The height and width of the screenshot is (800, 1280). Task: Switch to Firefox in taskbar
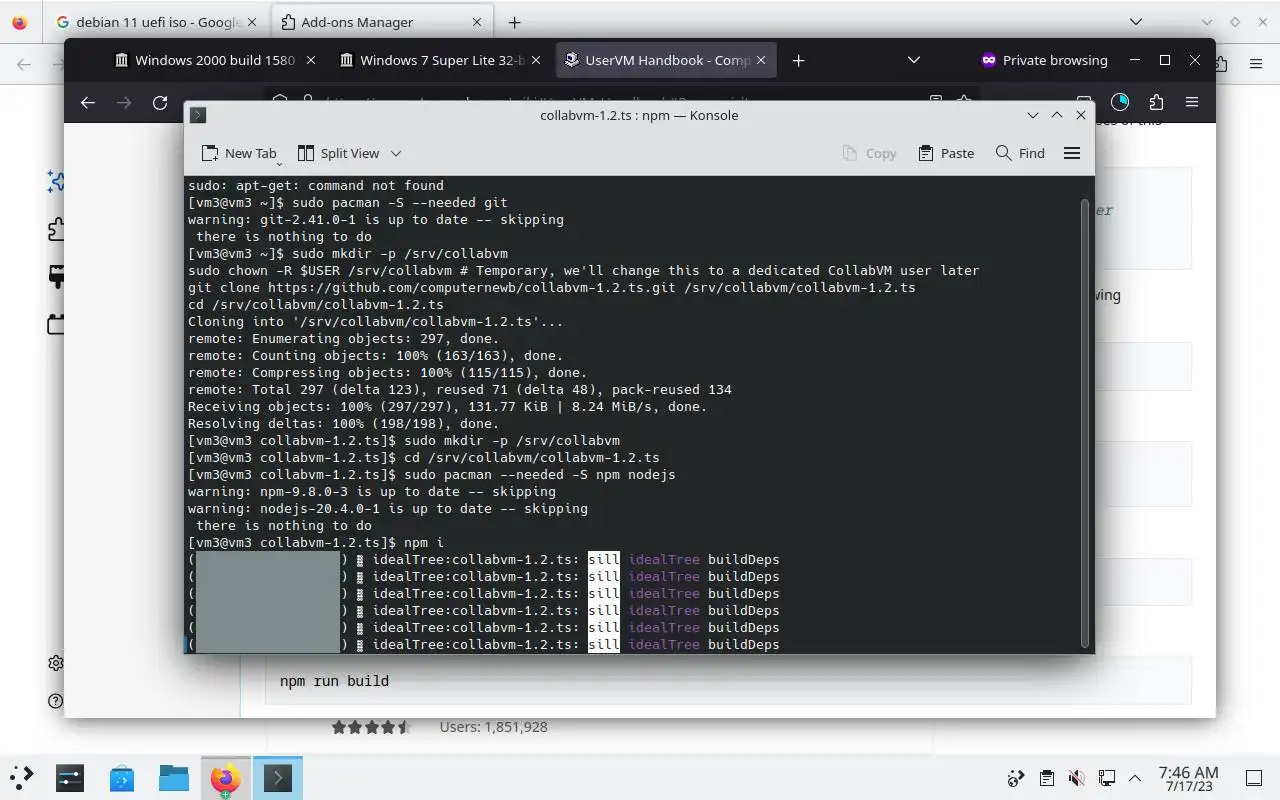(226, 777)
